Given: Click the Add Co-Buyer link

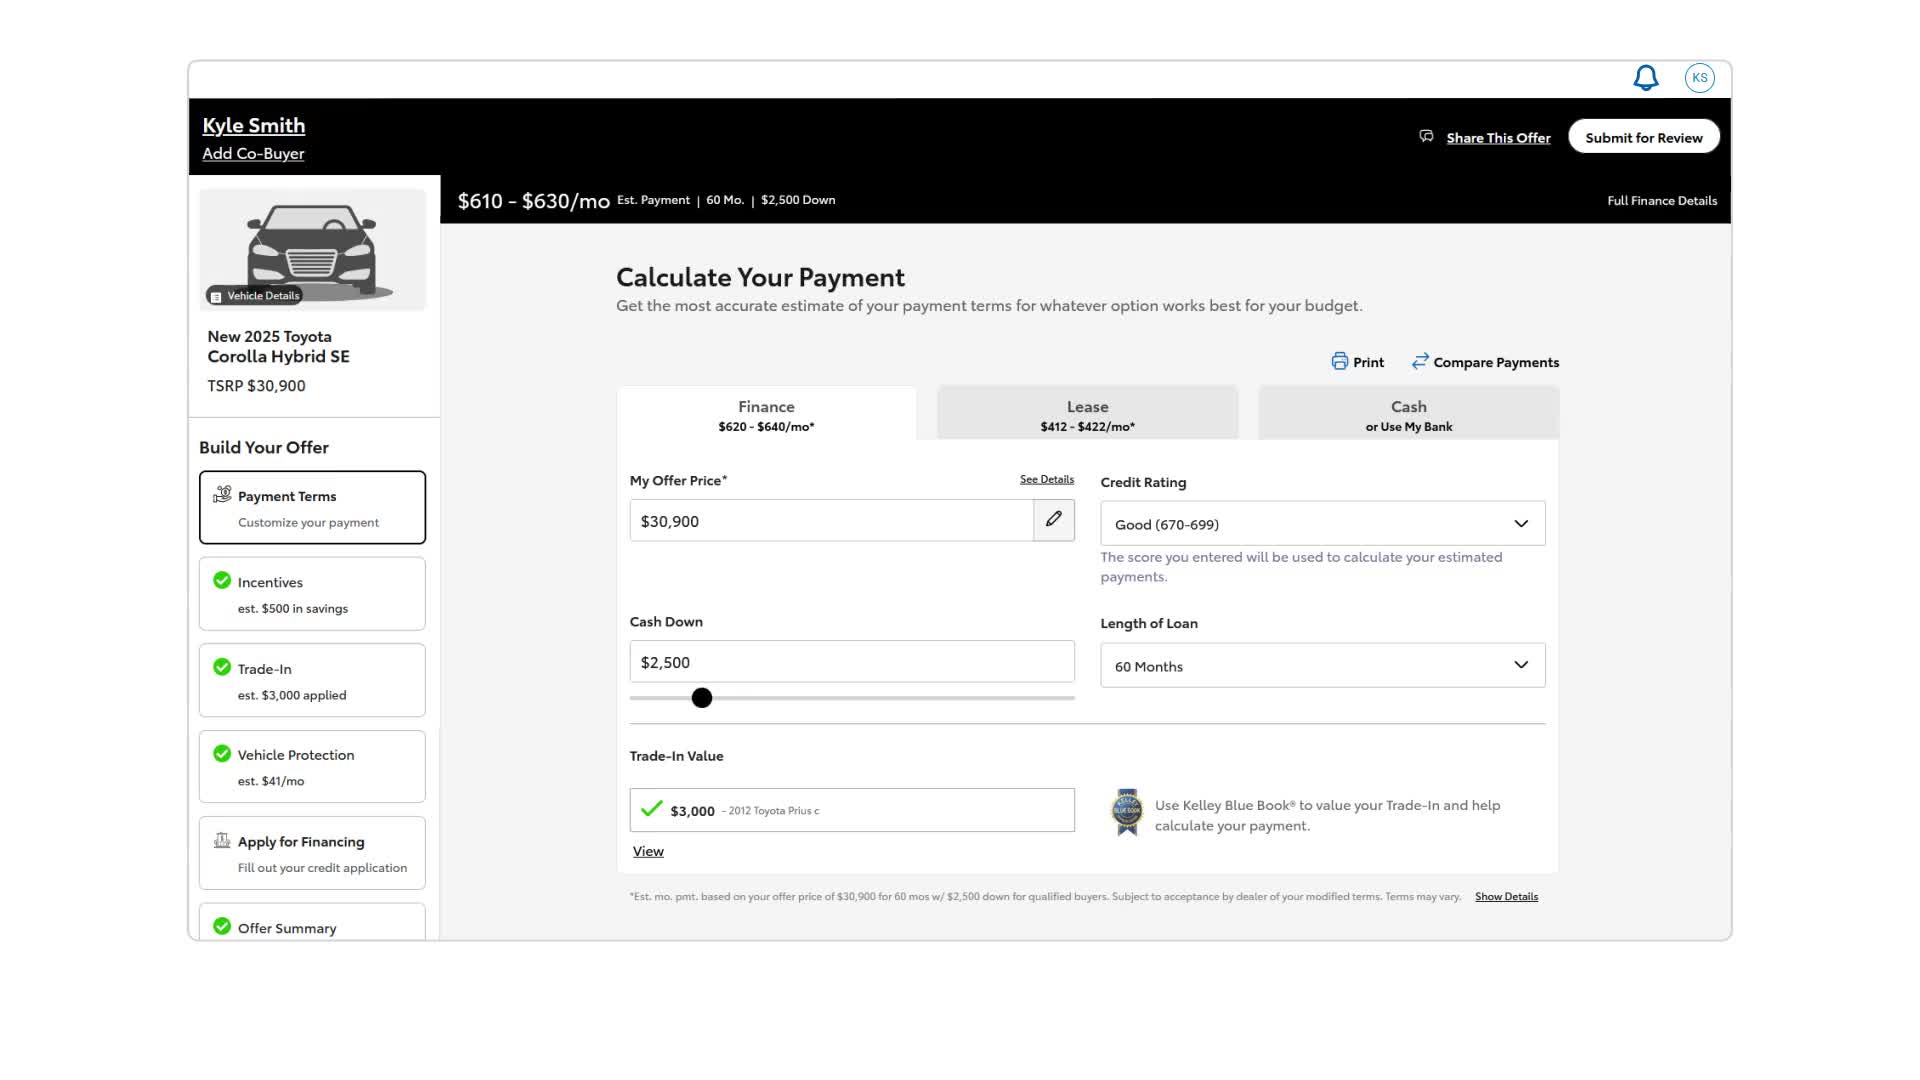Looking at the screenshot, I should [x=253, y=154].
